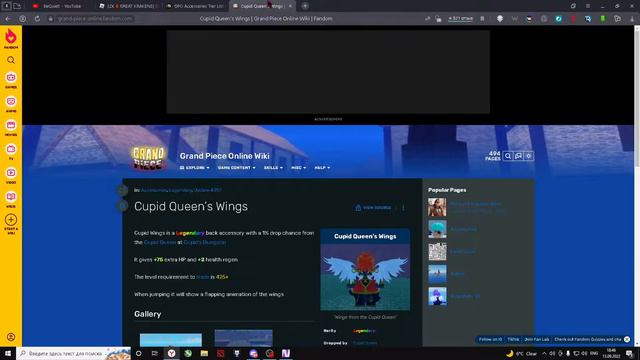Image resolution: width=640 pixels, height=360 pixels.
Task: Open the teal-haired popular page thumbnail
Action: click(x=437, y=229)
